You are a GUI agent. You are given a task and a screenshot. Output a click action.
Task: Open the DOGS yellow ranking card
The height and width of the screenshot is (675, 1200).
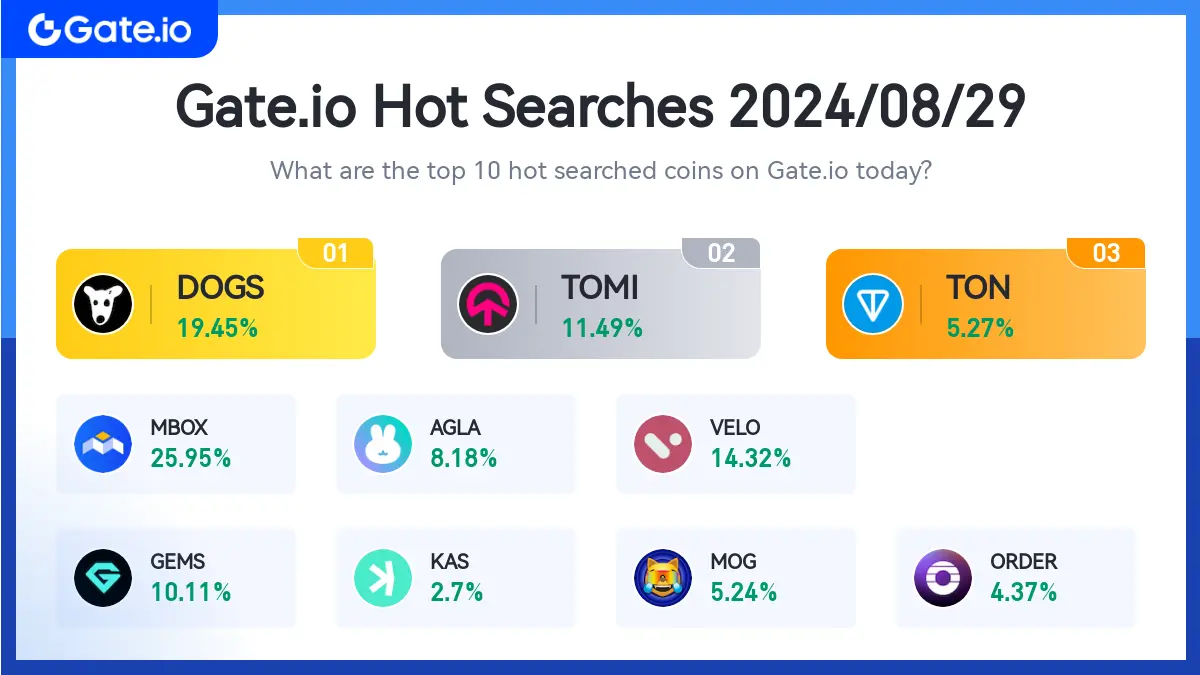point(216,304)
